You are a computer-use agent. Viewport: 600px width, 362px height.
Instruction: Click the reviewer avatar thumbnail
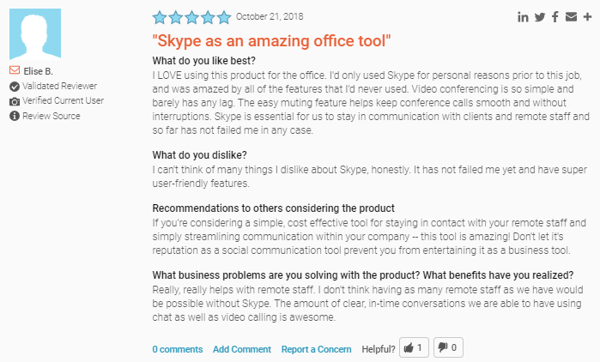35,34
